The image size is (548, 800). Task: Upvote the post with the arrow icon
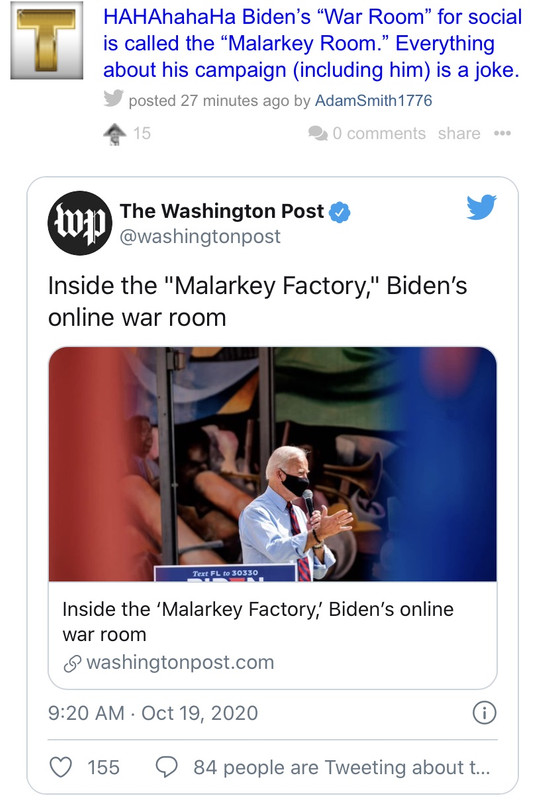(115, 134)
